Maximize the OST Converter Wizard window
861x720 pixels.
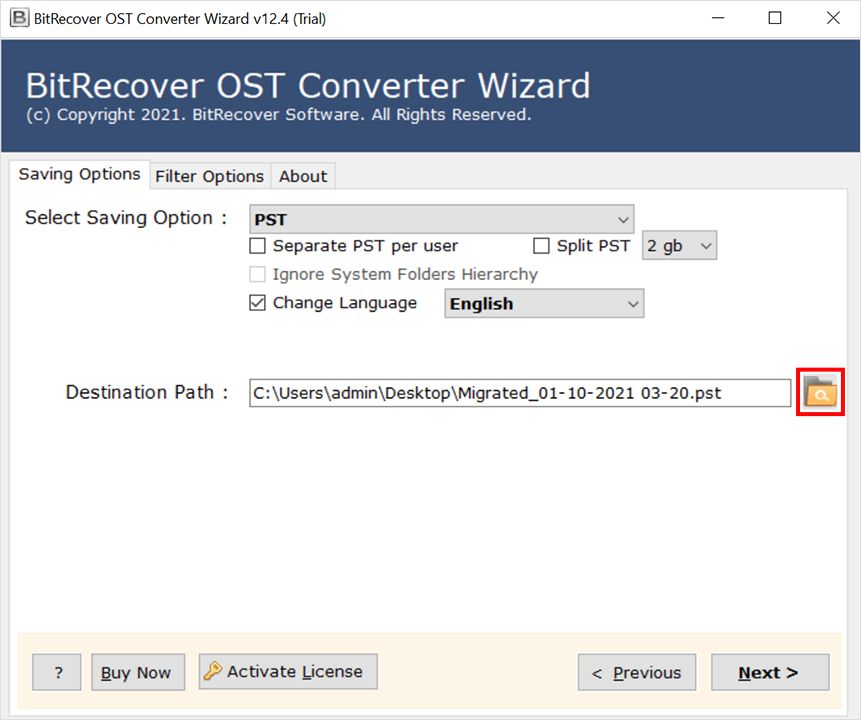click(775, 18)
